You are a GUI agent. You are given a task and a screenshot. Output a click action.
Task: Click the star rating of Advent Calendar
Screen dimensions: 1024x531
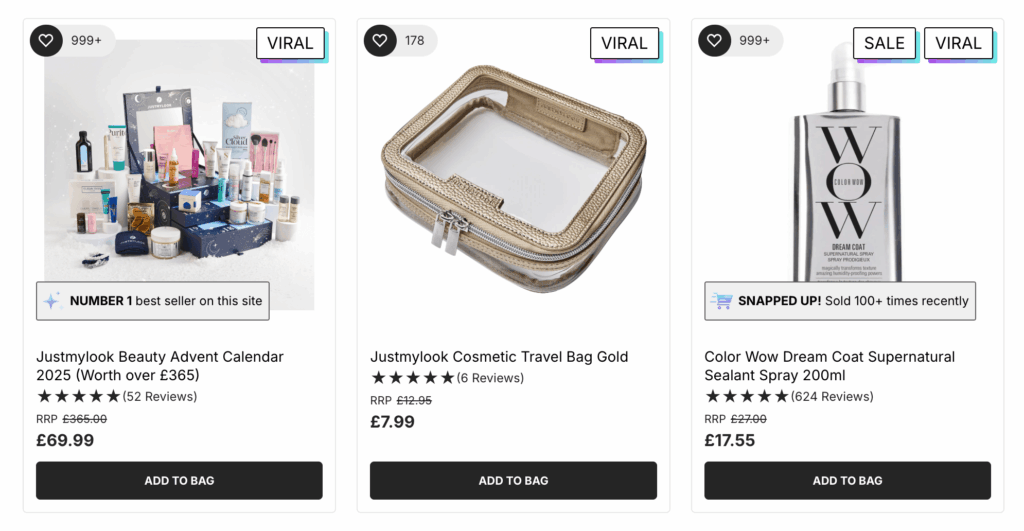pyautogui.click(x=78, y=396)
